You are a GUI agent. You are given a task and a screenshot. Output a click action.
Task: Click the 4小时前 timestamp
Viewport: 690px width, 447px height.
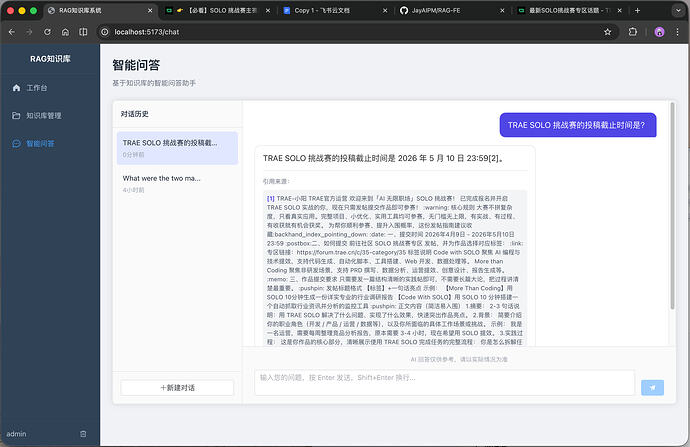(133, 190)
